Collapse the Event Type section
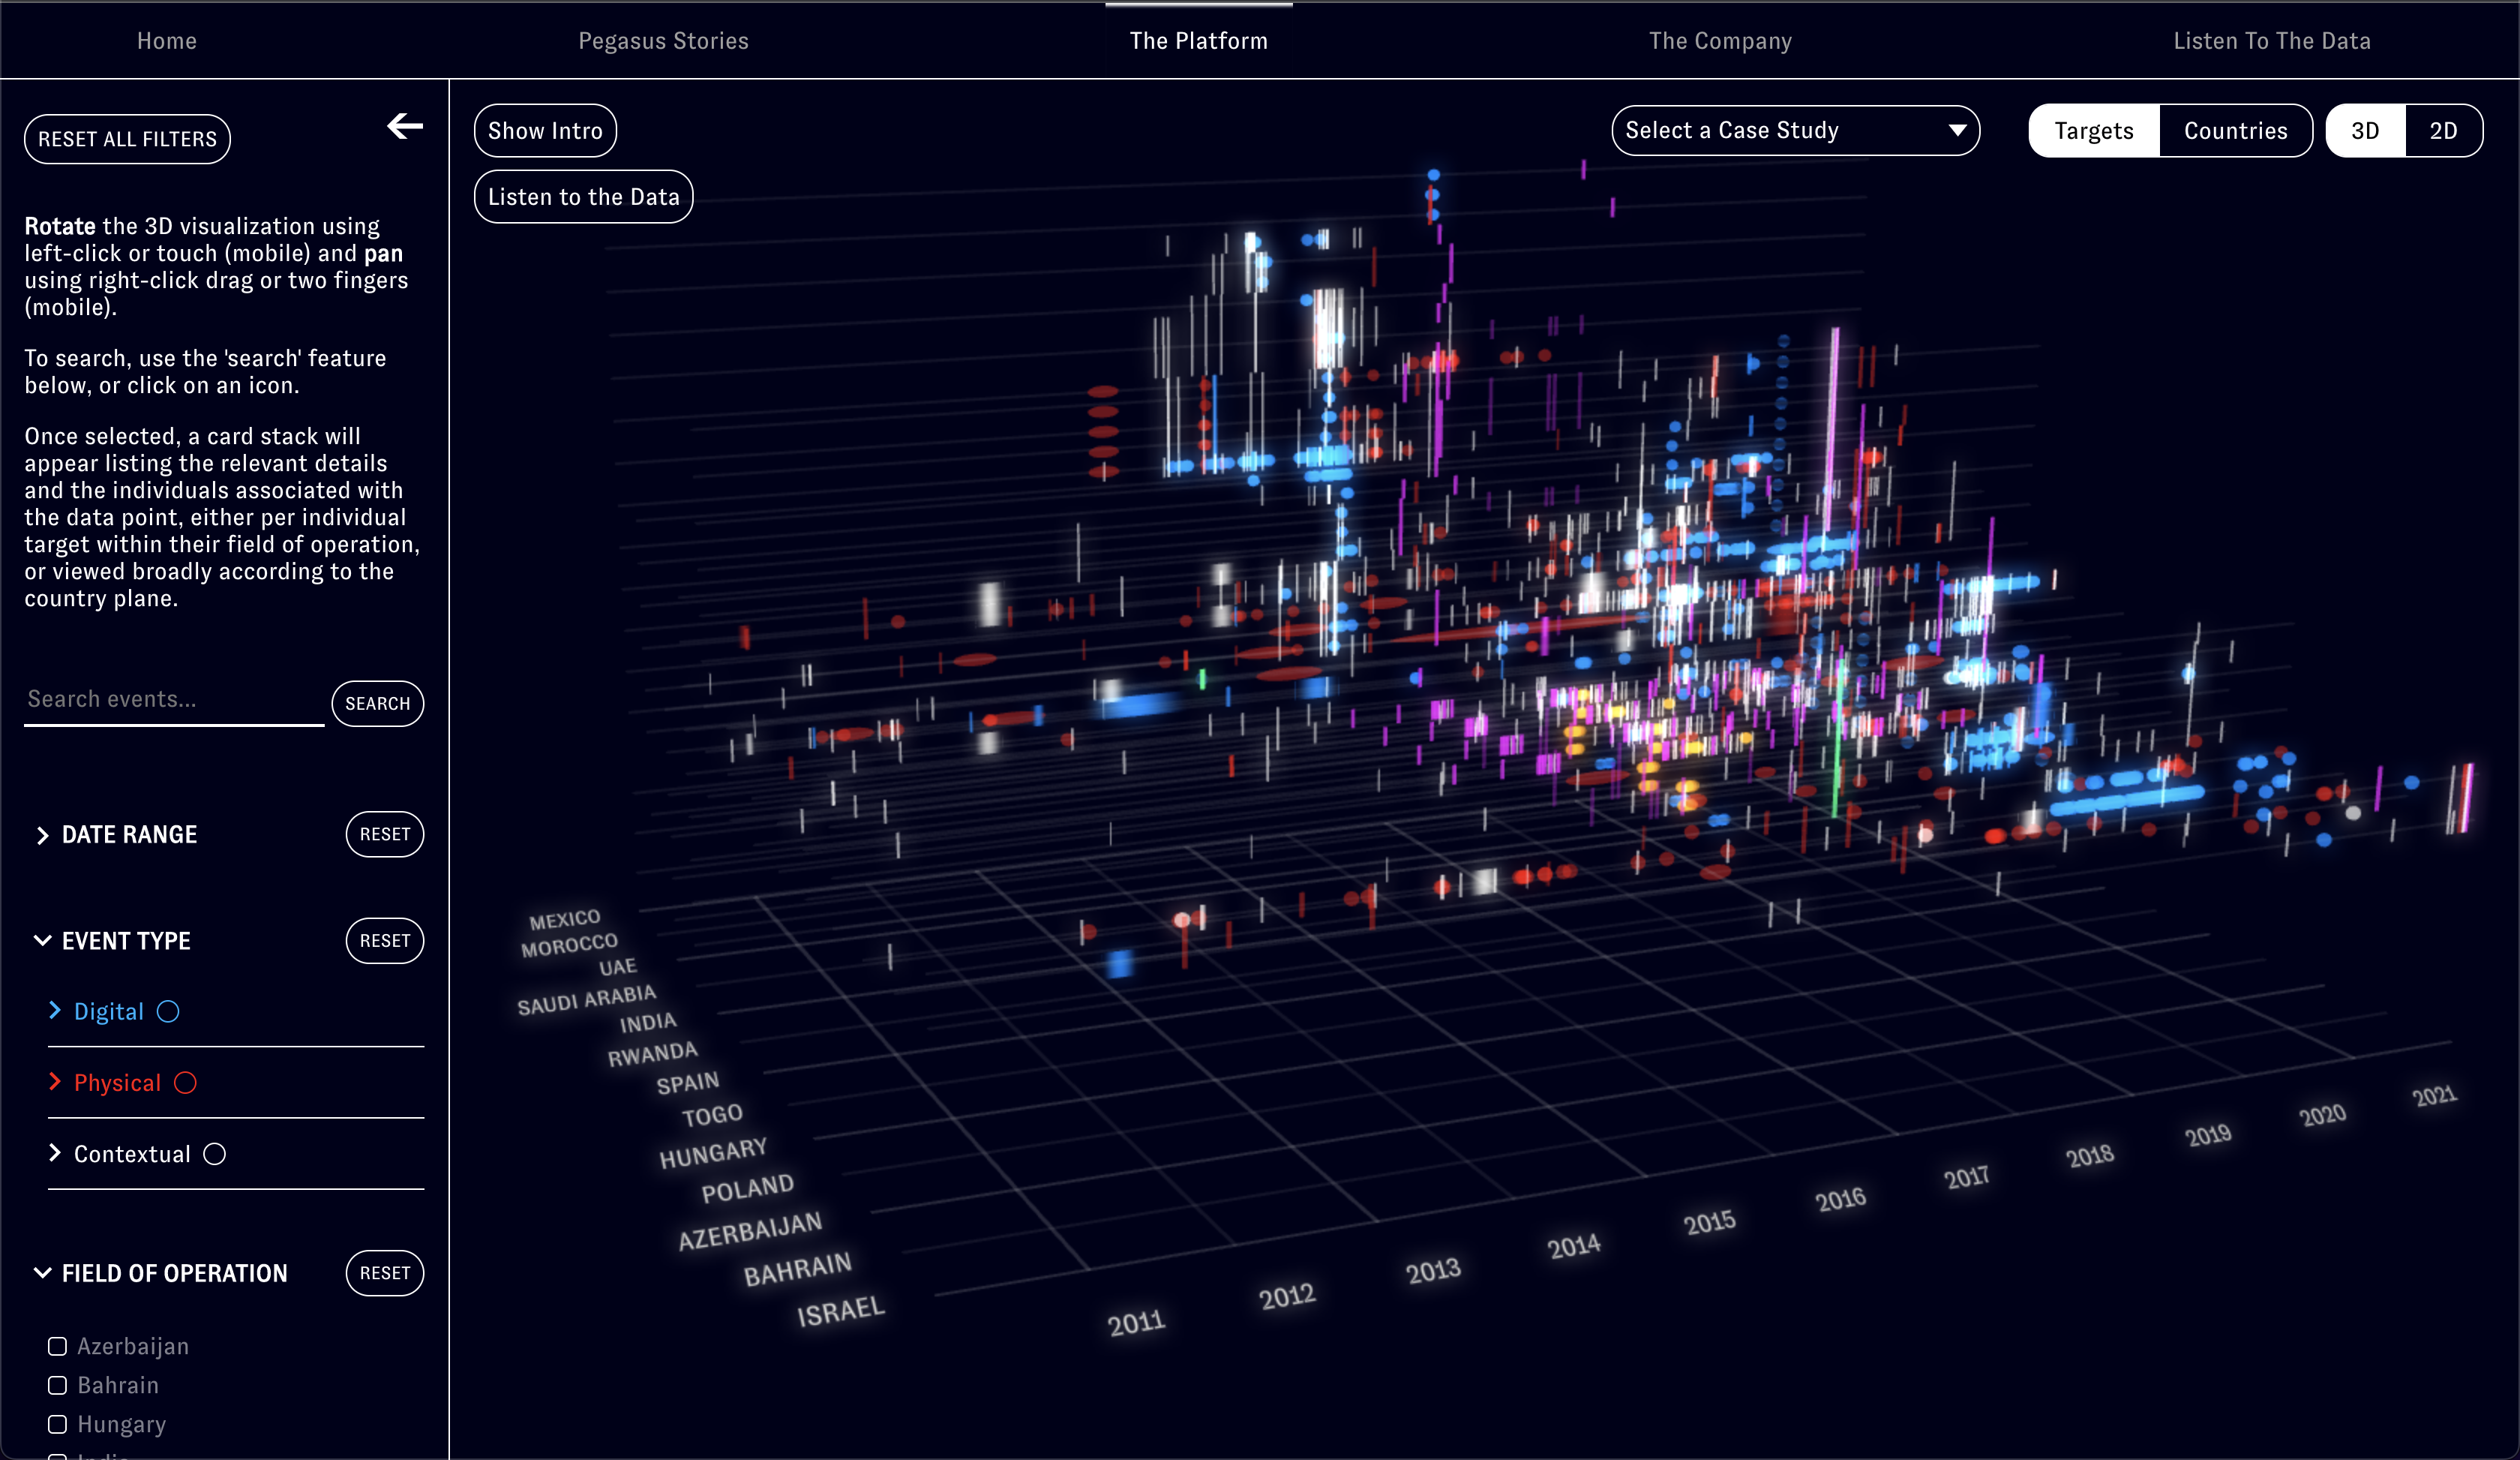Screen dimensions: 2520x1460 pos(43,941)
